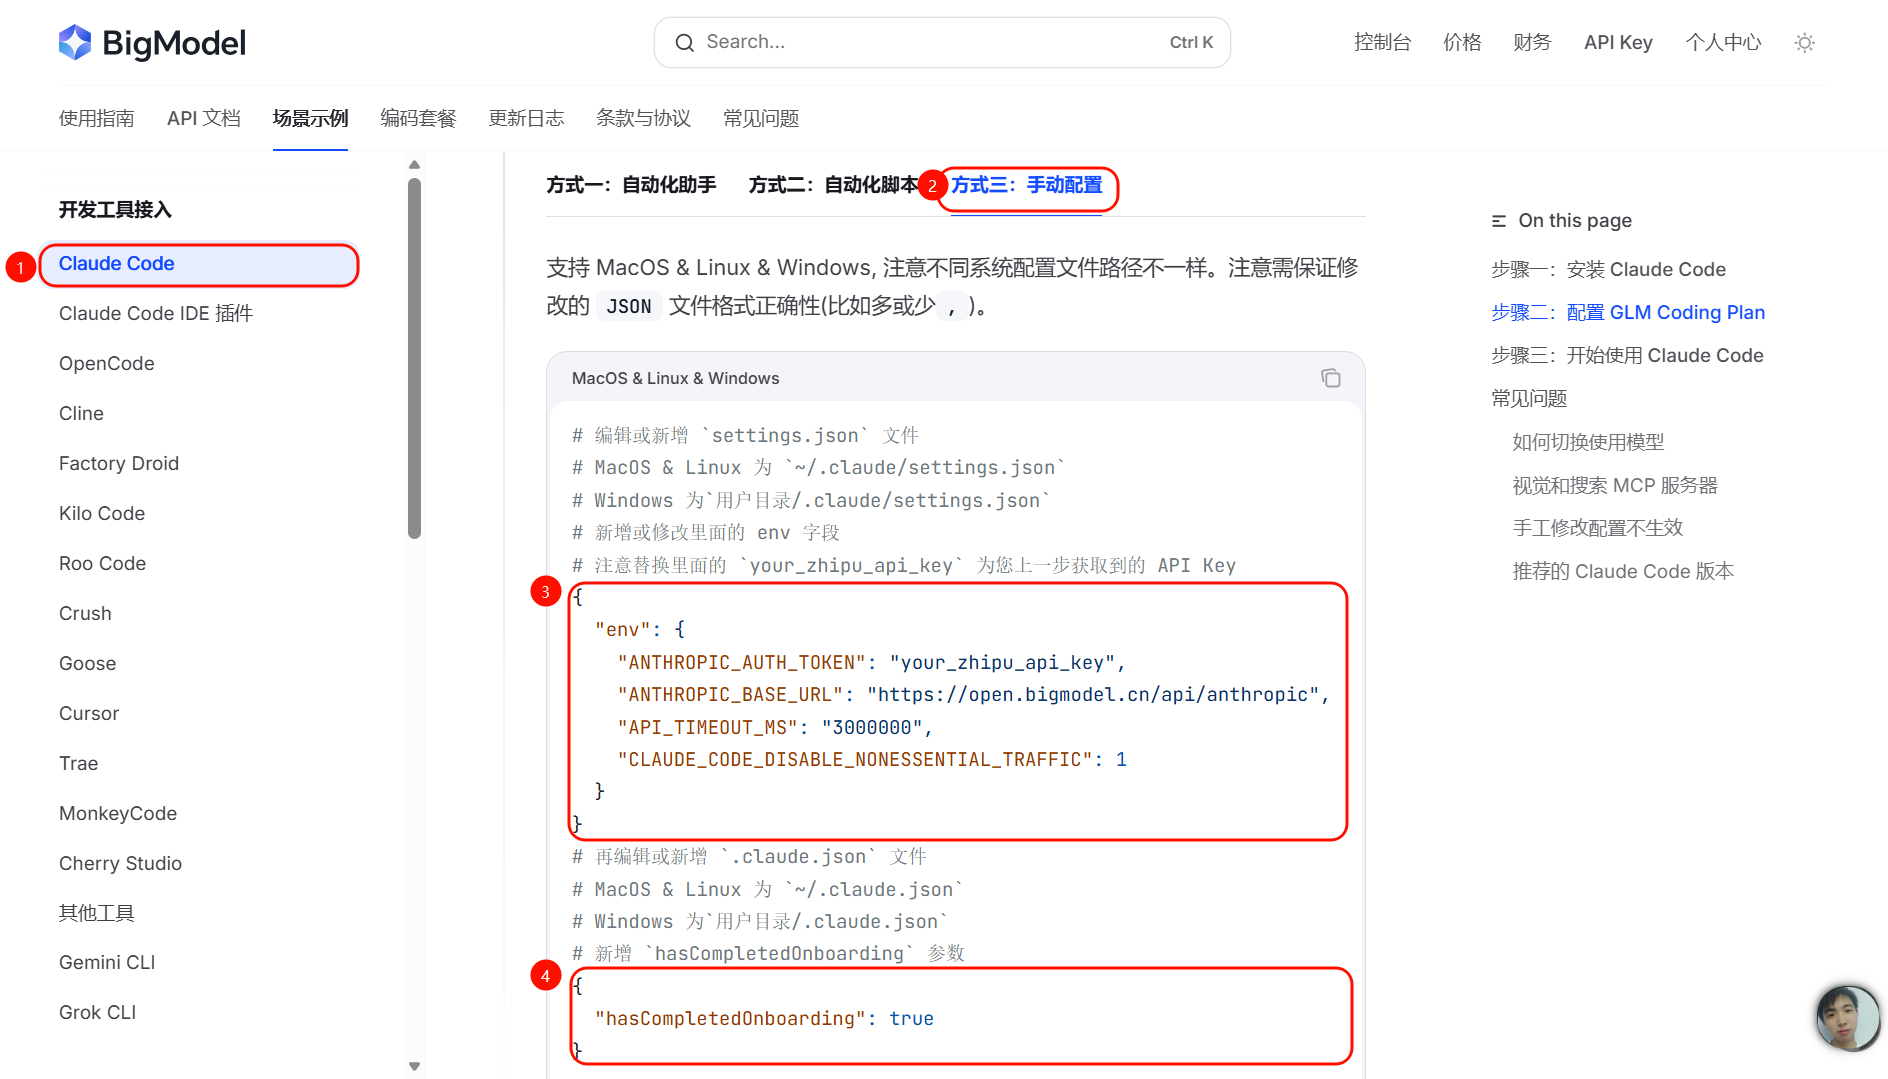Open the support chat avatar

[x=1848, y=1017]
